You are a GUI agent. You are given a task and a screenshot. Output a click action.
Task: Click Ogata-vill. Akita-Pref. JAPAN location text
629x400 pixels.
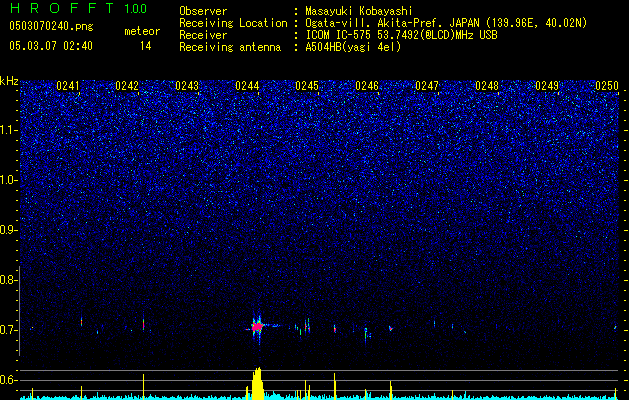[446, 23]
